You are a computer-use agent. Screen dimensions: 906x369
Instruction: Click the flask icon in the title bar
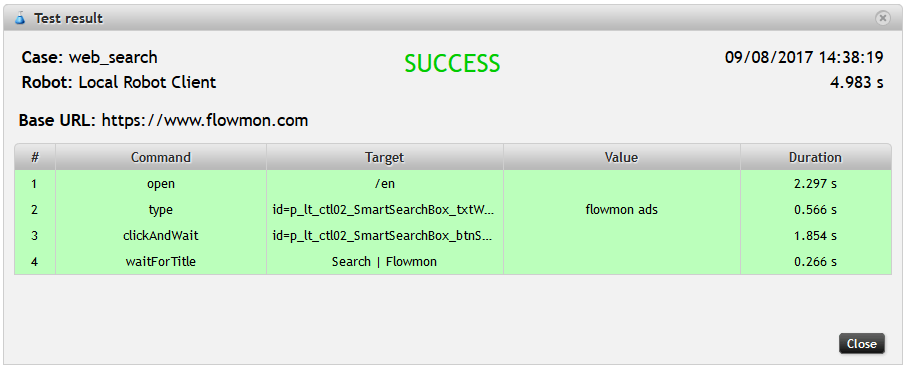pyautogui.click(x=20, y=18)
